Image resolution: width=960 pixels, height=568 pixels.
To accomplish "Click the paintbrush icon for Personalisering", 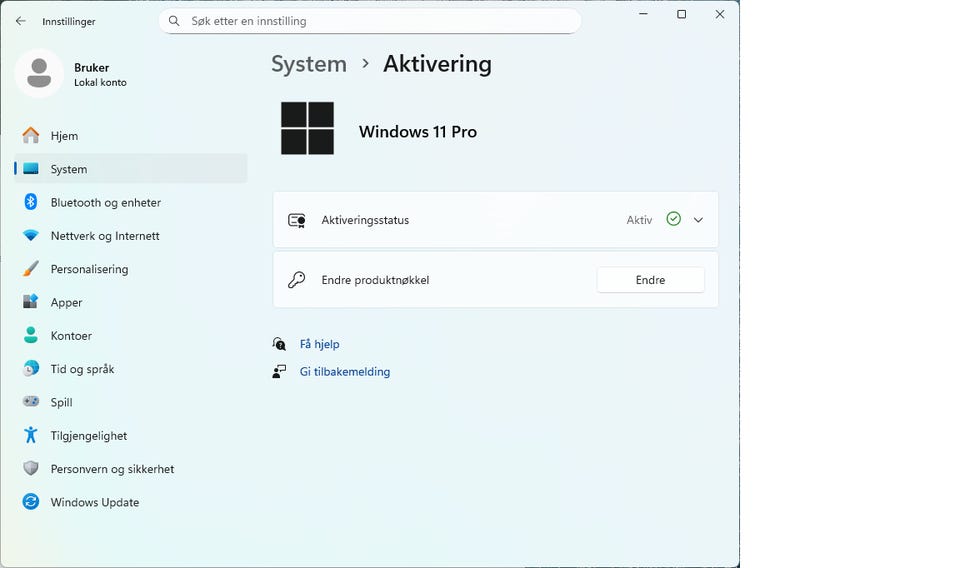I will tap(31, 269).
